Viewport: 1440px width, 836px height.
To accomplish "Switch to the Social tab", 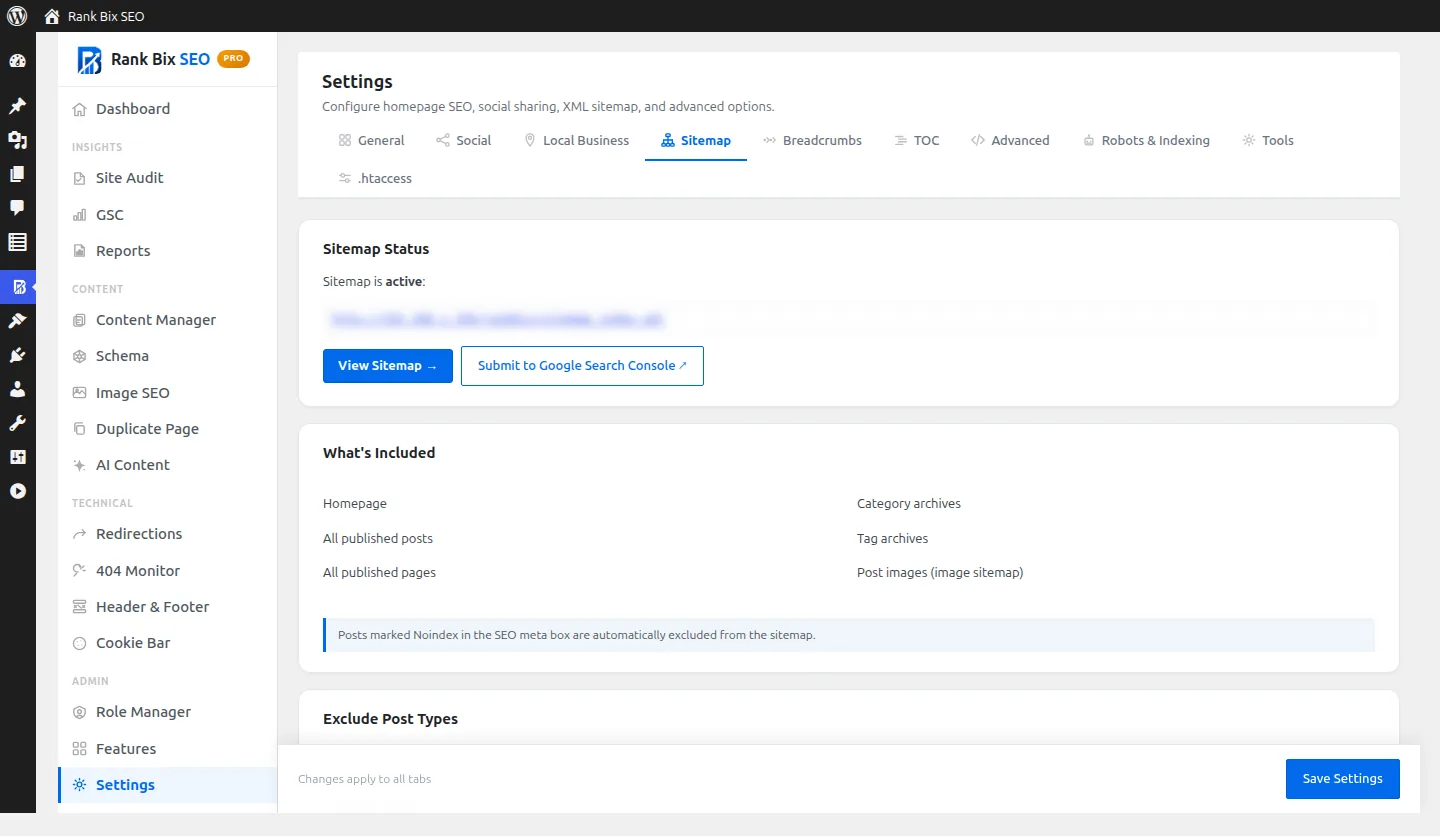I will coord(464,141).
